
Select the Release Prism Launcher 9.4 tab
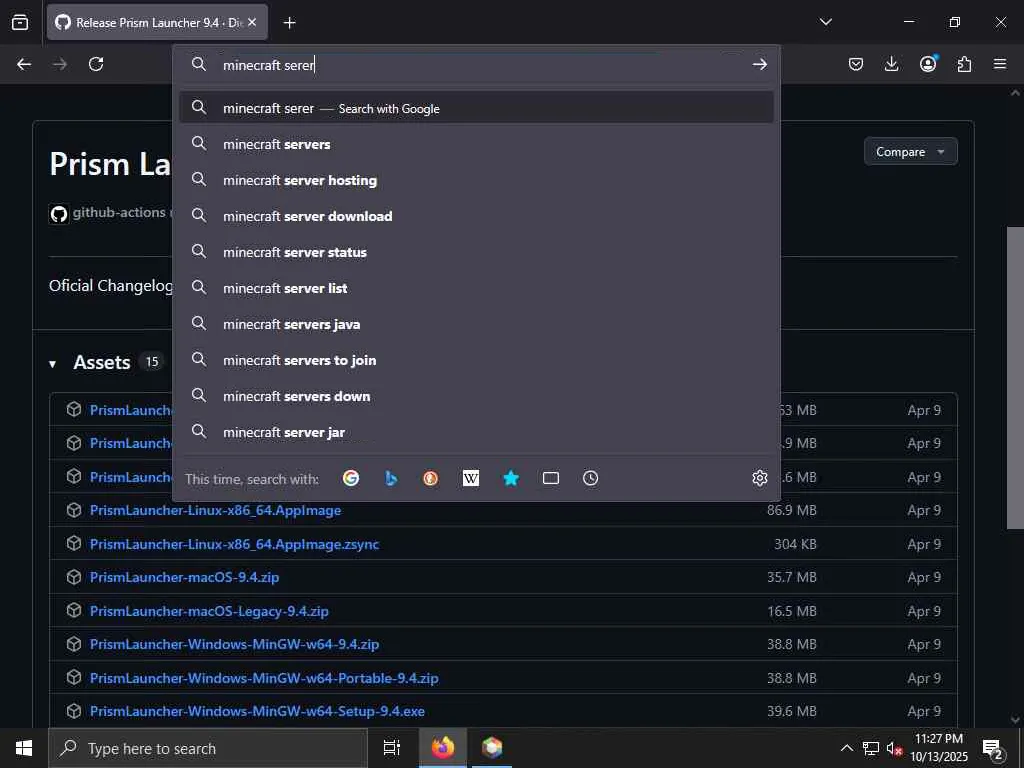157,22
